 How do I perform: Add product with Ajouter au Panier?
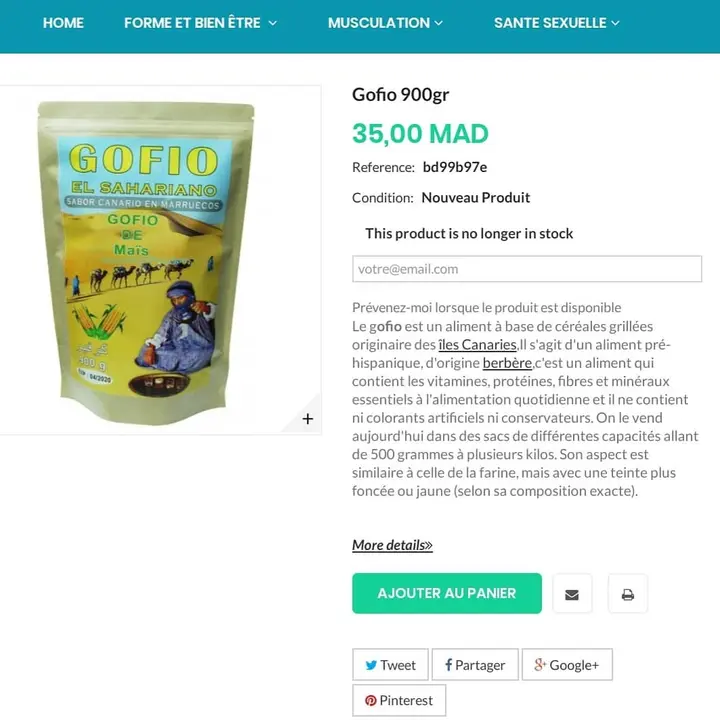pyautogui.click(x=447, y=593)
